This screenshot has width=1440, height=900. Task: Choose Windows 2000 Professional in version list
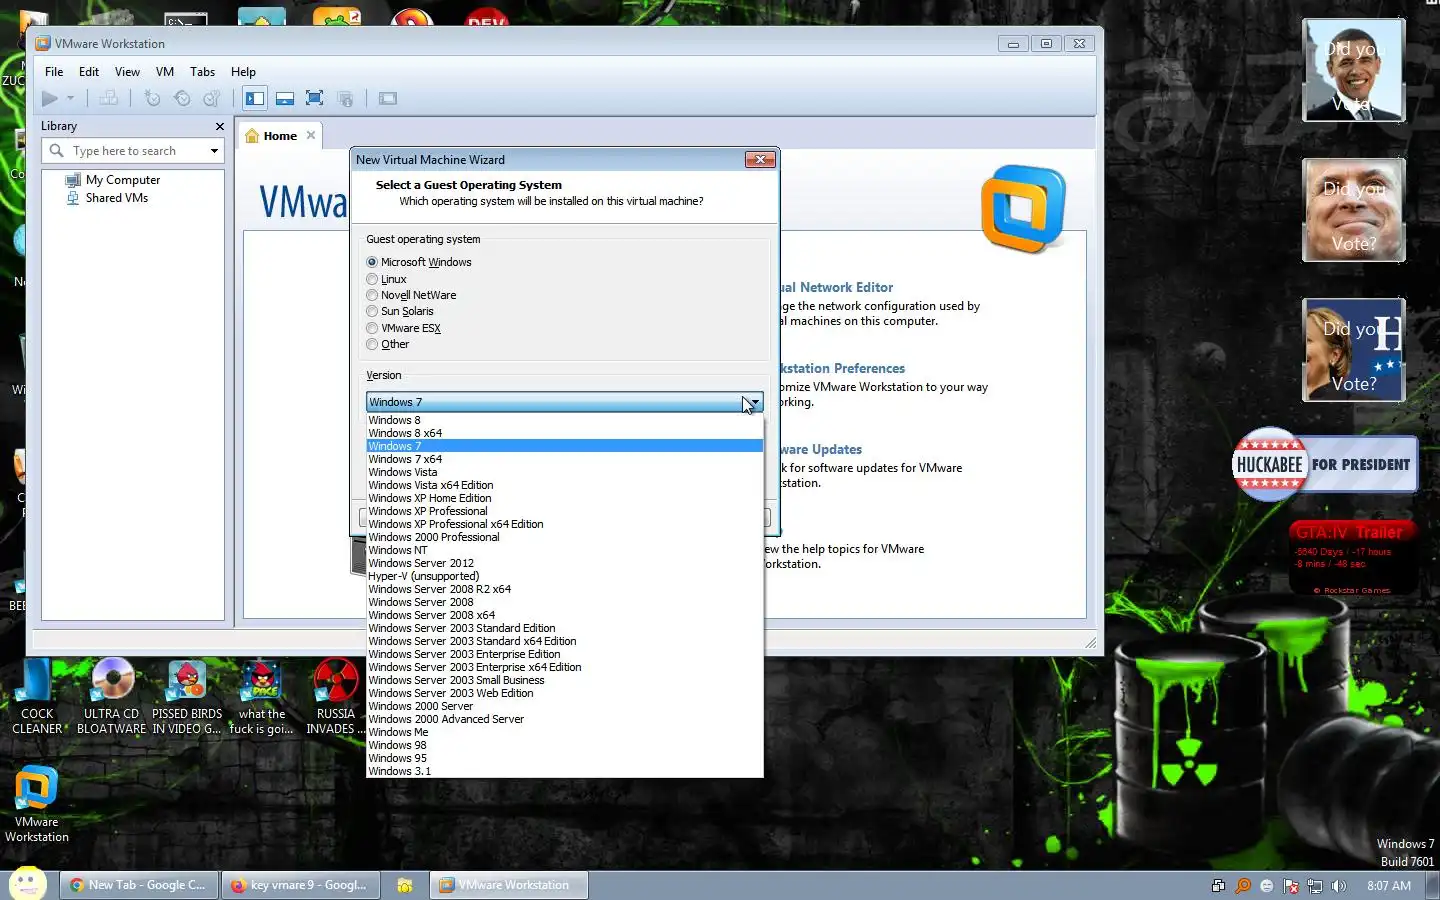565,537
